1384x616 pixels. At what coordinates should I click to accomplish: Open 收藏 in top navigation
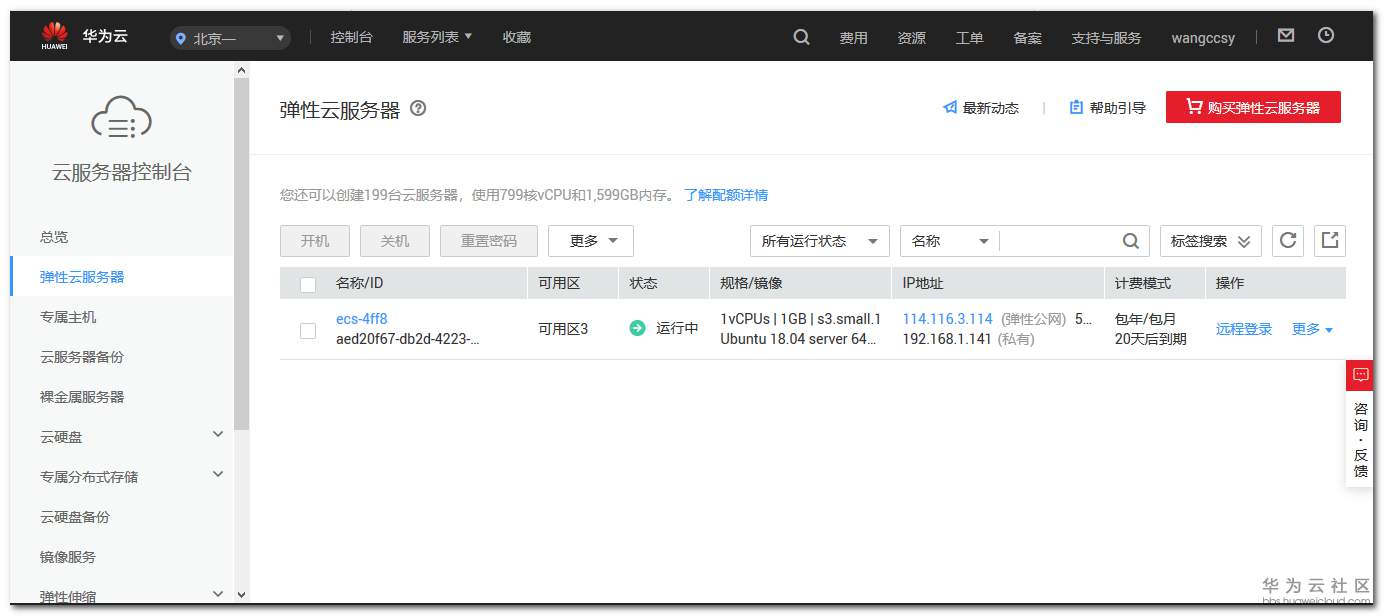(x=517, y=37)
